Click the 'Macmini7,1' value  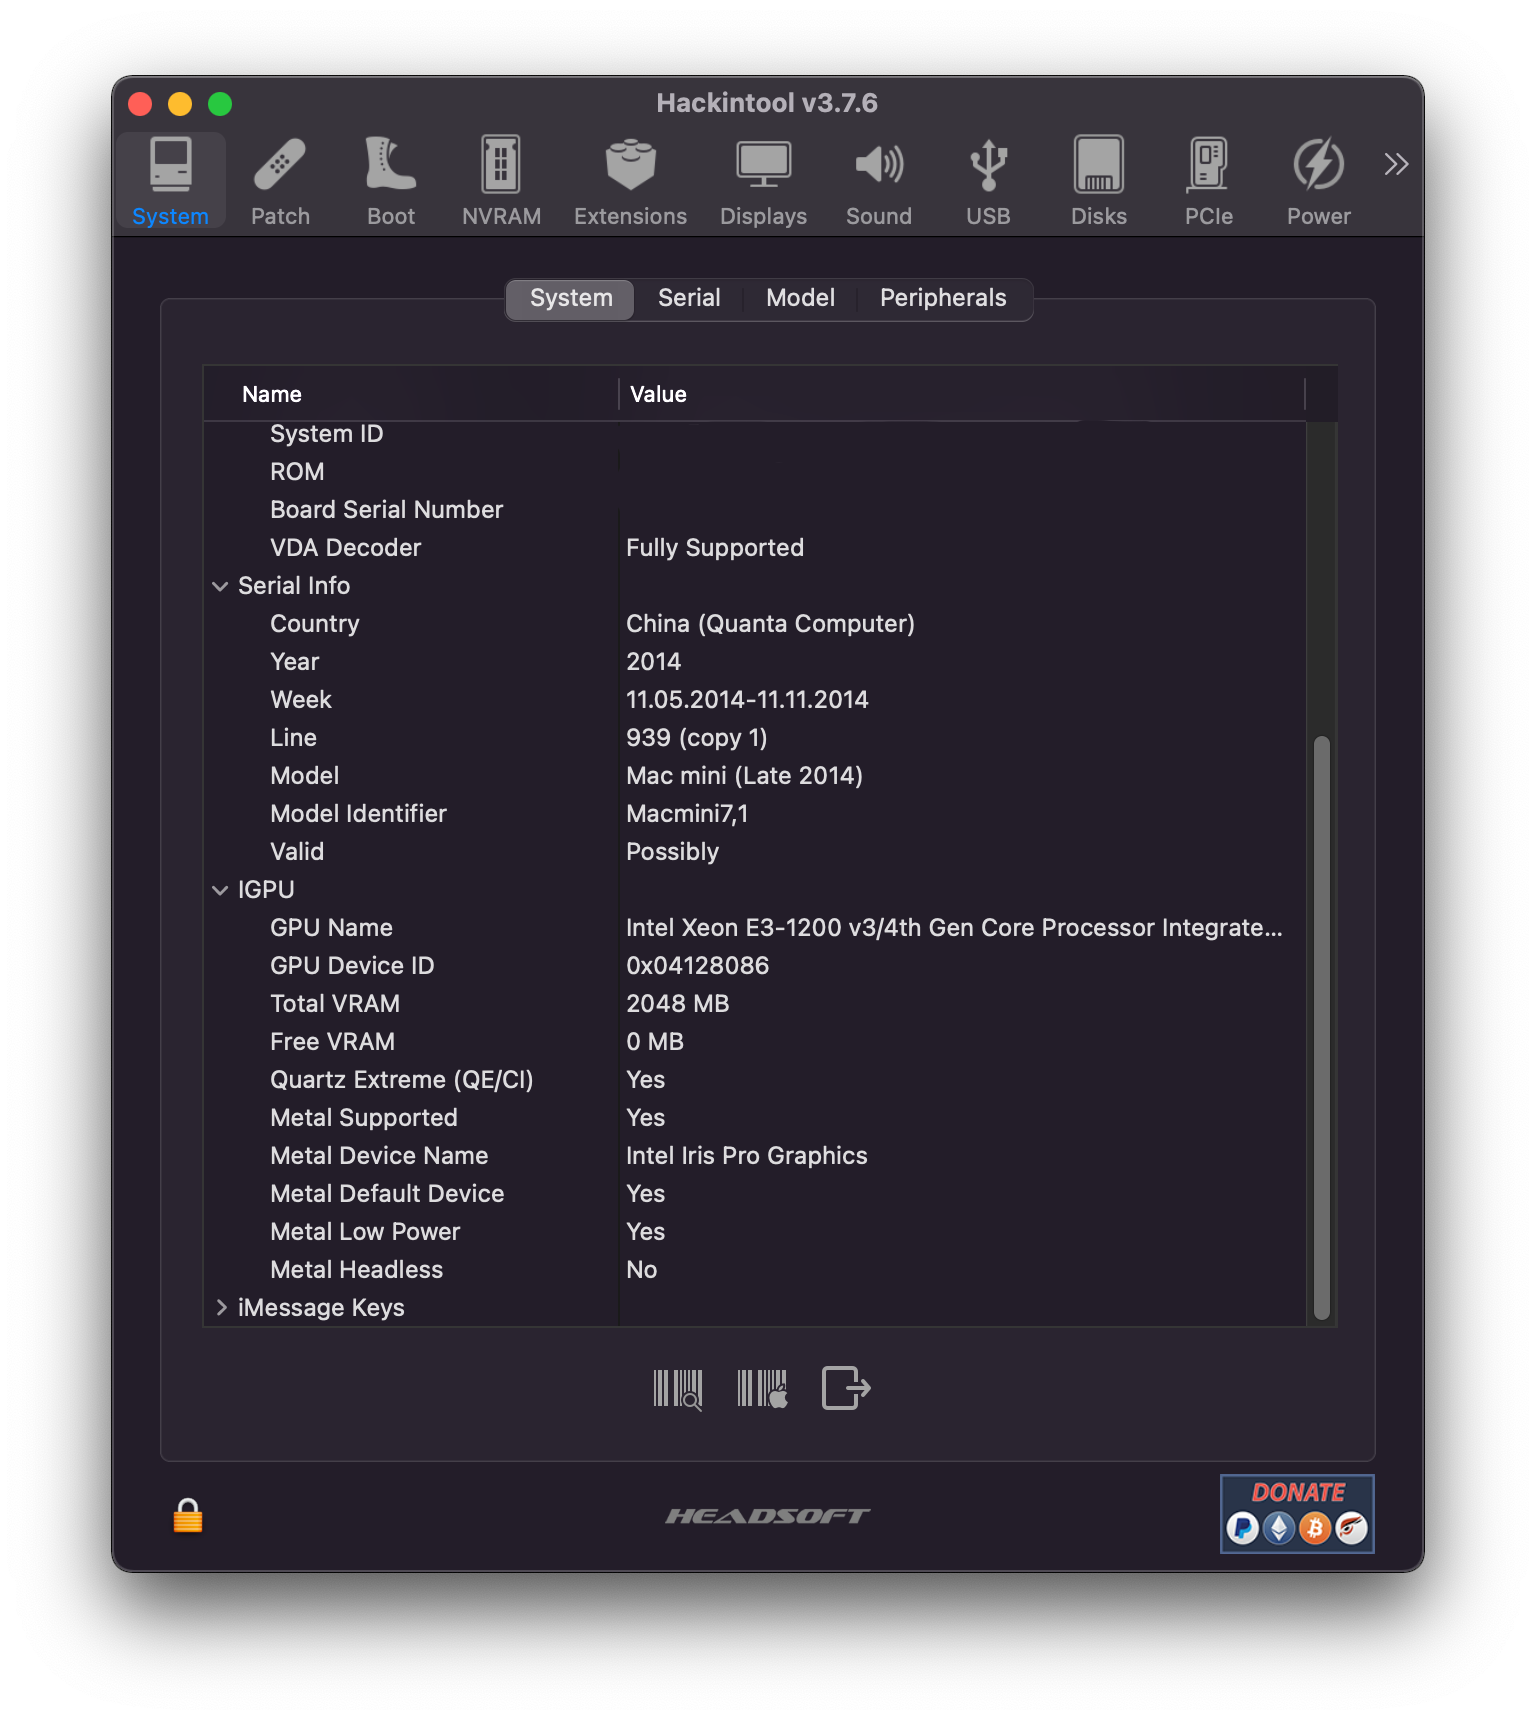click(687, 814)
